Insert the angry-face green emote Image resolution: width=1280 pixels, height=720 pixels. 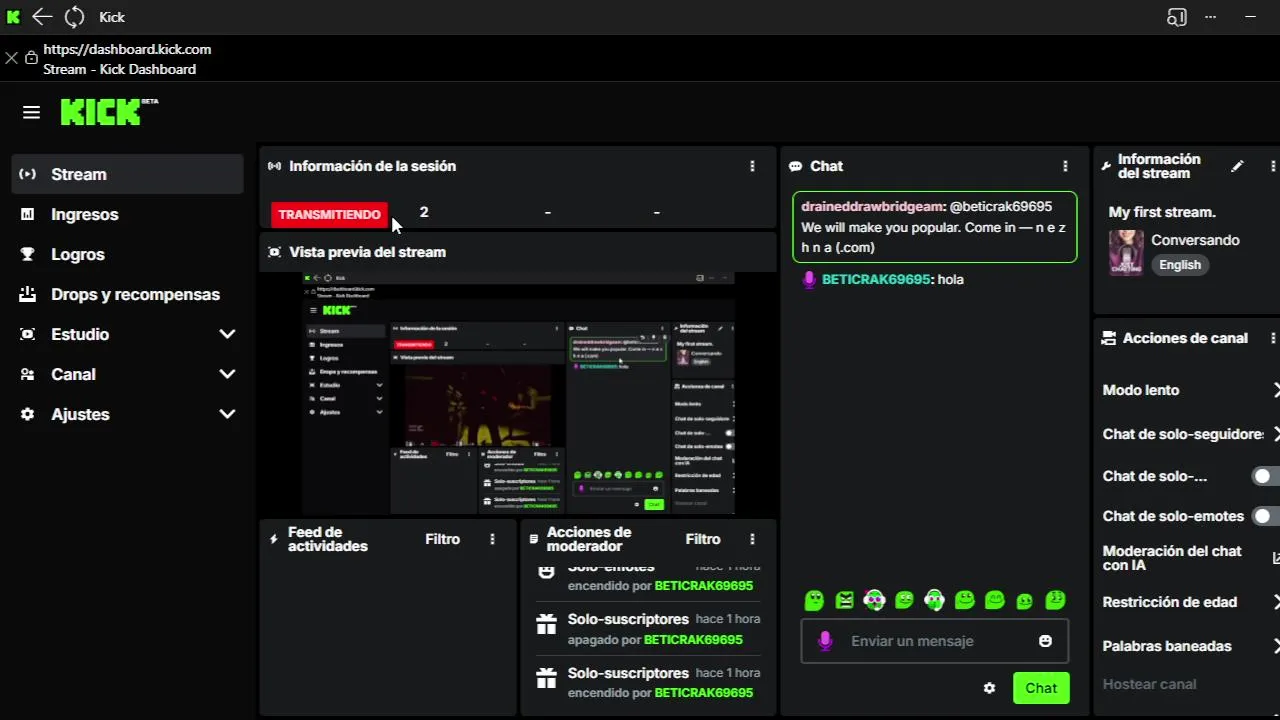(845, 600)
